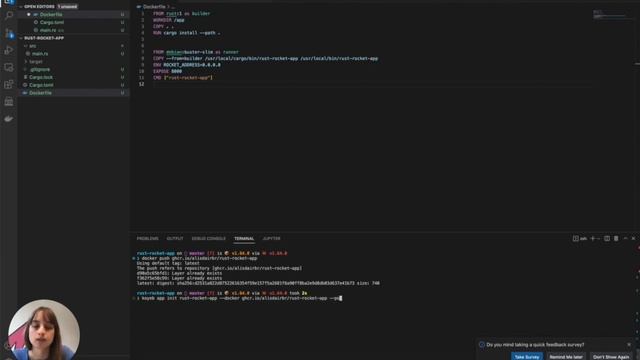Click the 'RUN cargo install --path .' line
The width and height of the screenshot is (640, 360).
(187, 33)
